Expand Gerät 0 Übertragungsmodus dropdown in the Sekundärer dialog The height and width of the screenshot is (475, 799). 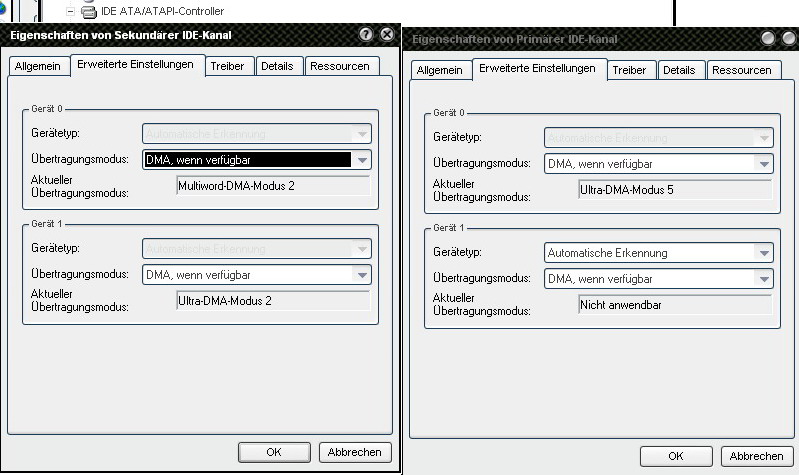pyautogui.click(x=361, y=159)
